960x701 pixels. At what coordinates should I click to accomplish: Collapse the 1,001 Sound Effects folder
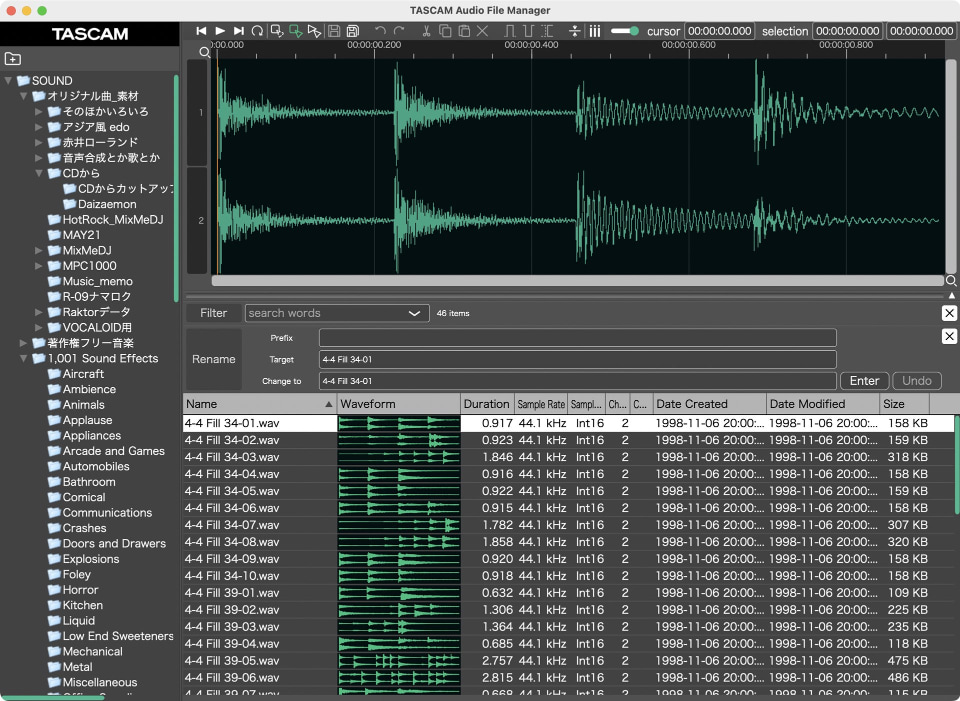click(24, 358)
